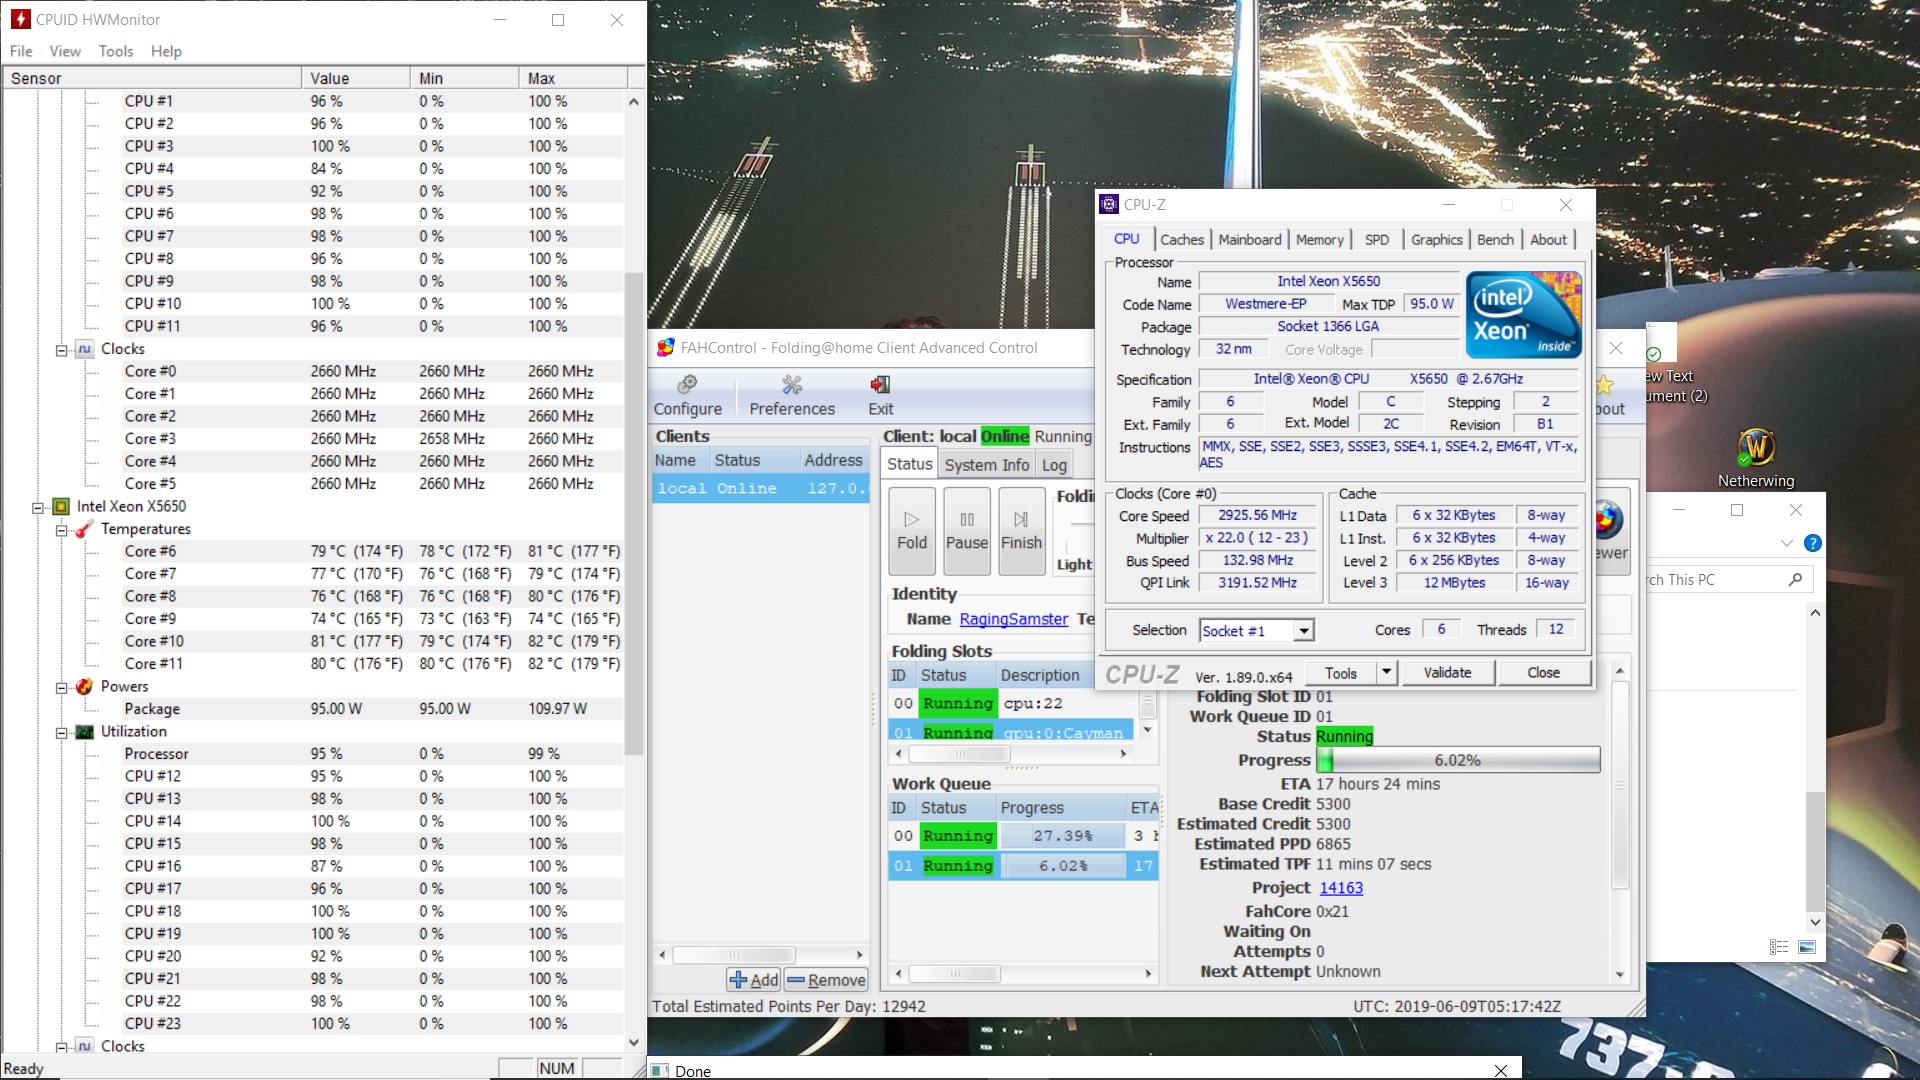Screen dimensions: 1920x1080
Task: Collapse the Utilization tree node
Action: coord(62,732)
